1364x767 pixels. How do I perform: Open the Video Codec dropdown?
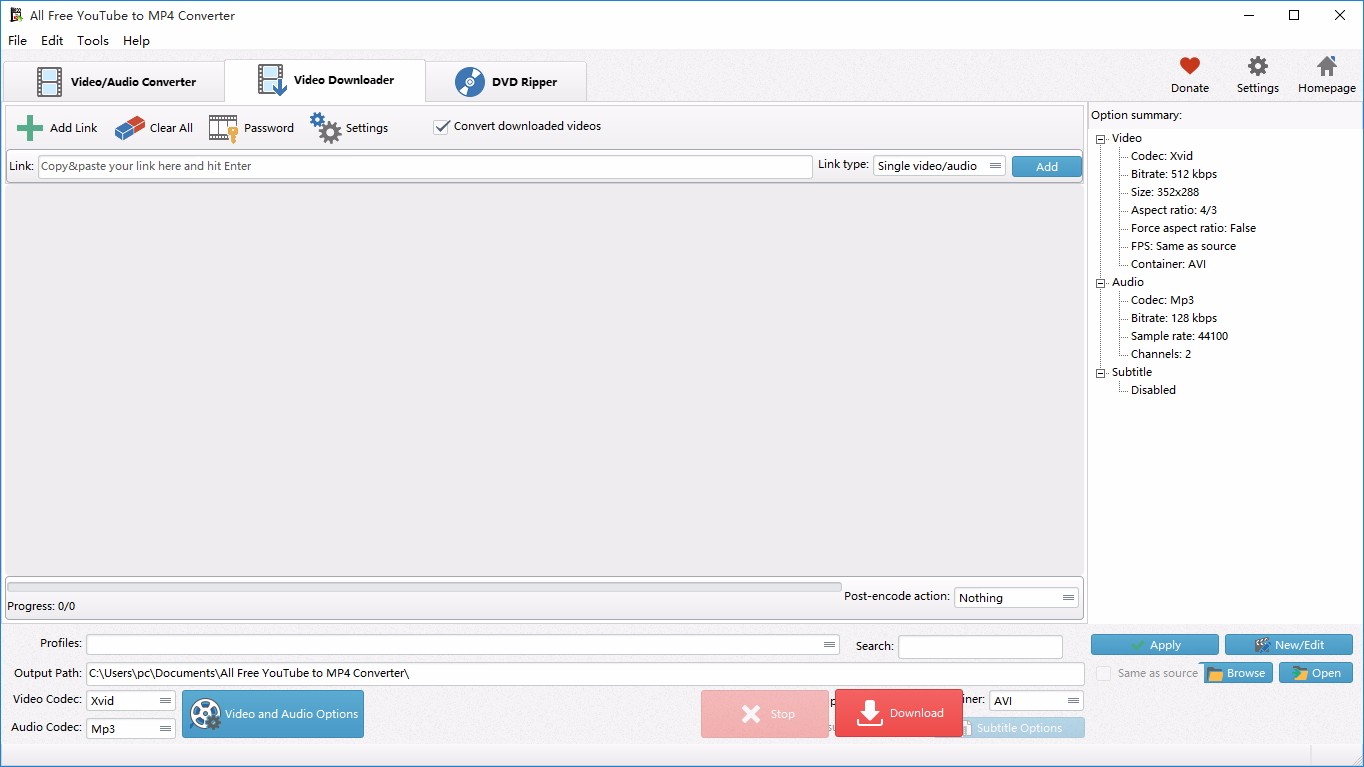(131, 701)
